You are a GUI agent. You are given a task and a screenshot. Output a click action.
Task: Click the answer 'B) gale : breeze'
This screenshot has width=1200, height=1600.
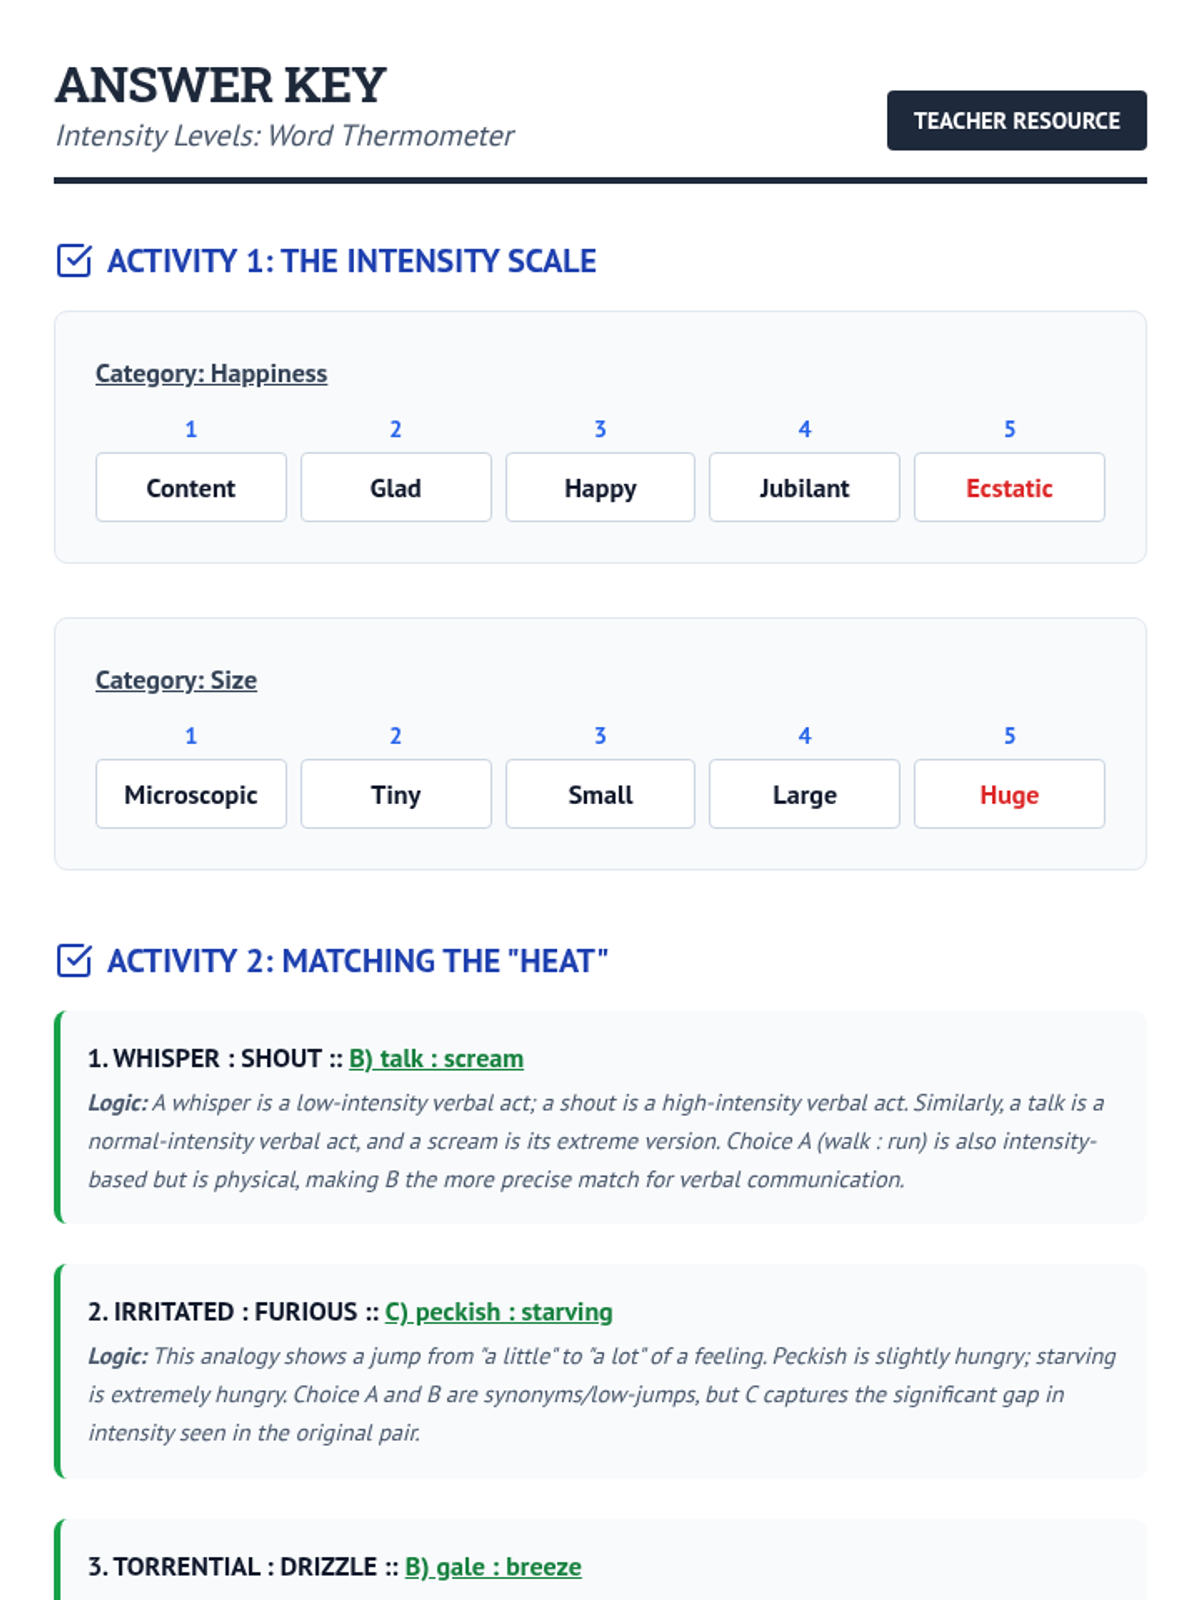[492, 1566]
